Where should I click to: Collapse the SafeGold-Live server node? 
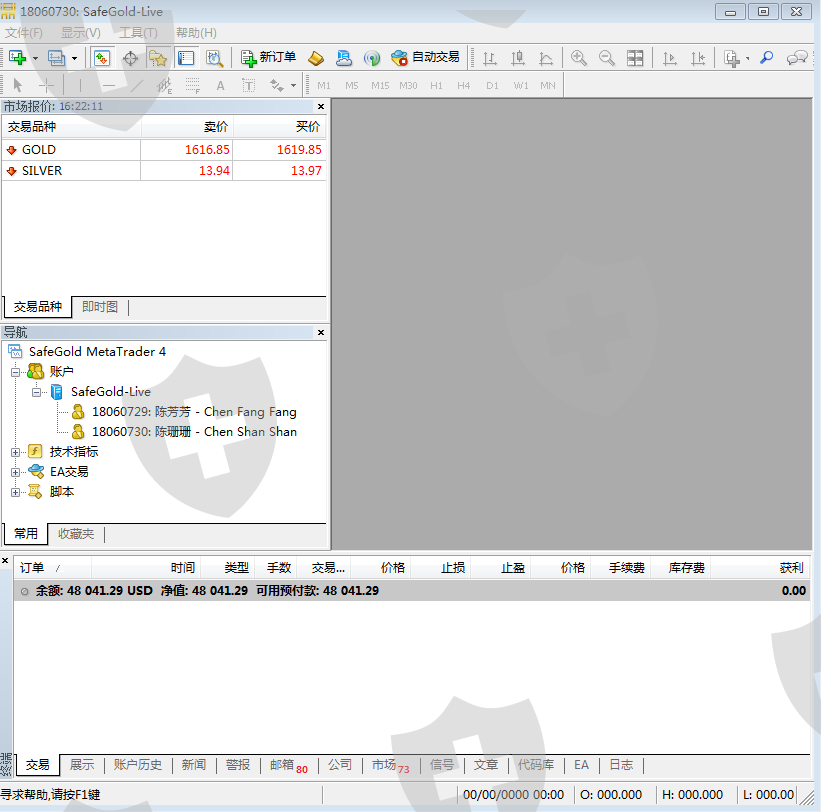36,392
